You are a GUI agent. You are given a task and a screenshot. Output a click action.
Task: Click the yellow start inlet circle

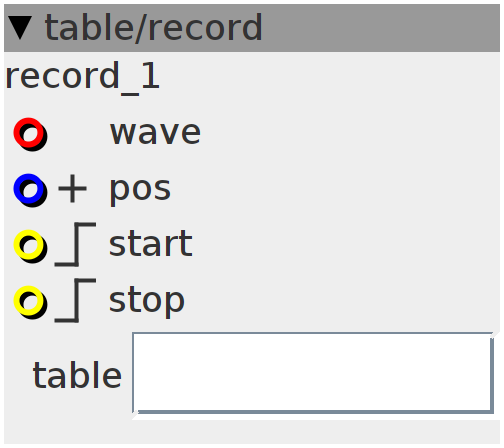[x=30, y=246]
